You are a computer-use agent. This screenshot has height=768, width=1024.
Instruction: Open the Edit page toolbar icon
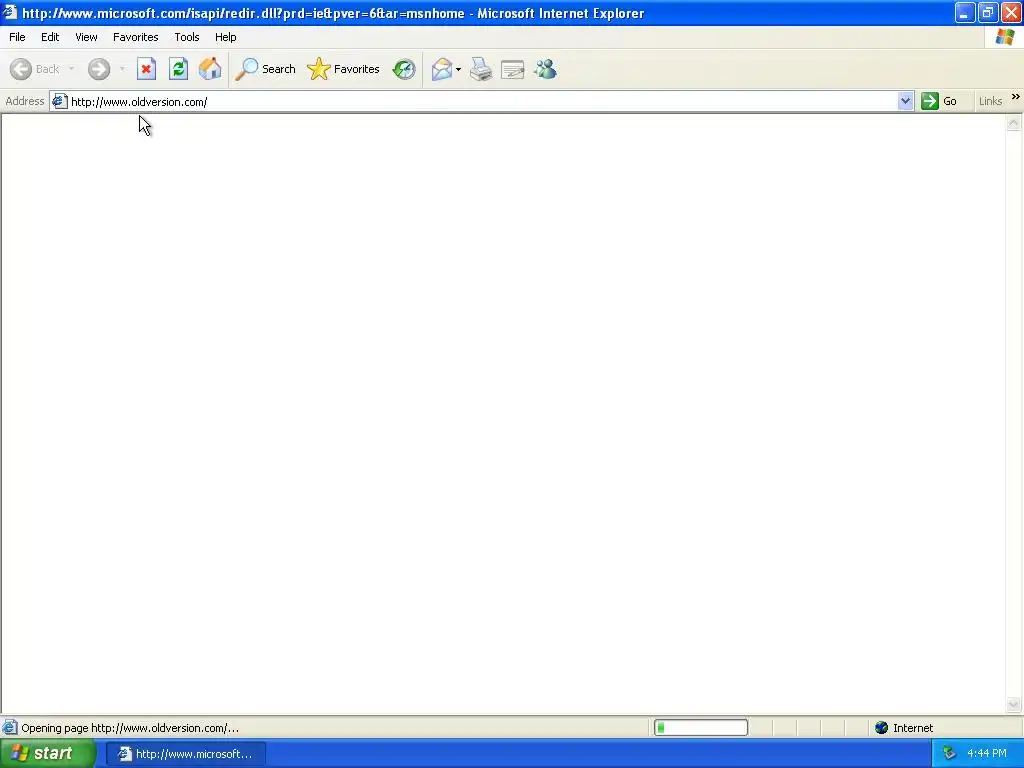click(x=513, y=69)
